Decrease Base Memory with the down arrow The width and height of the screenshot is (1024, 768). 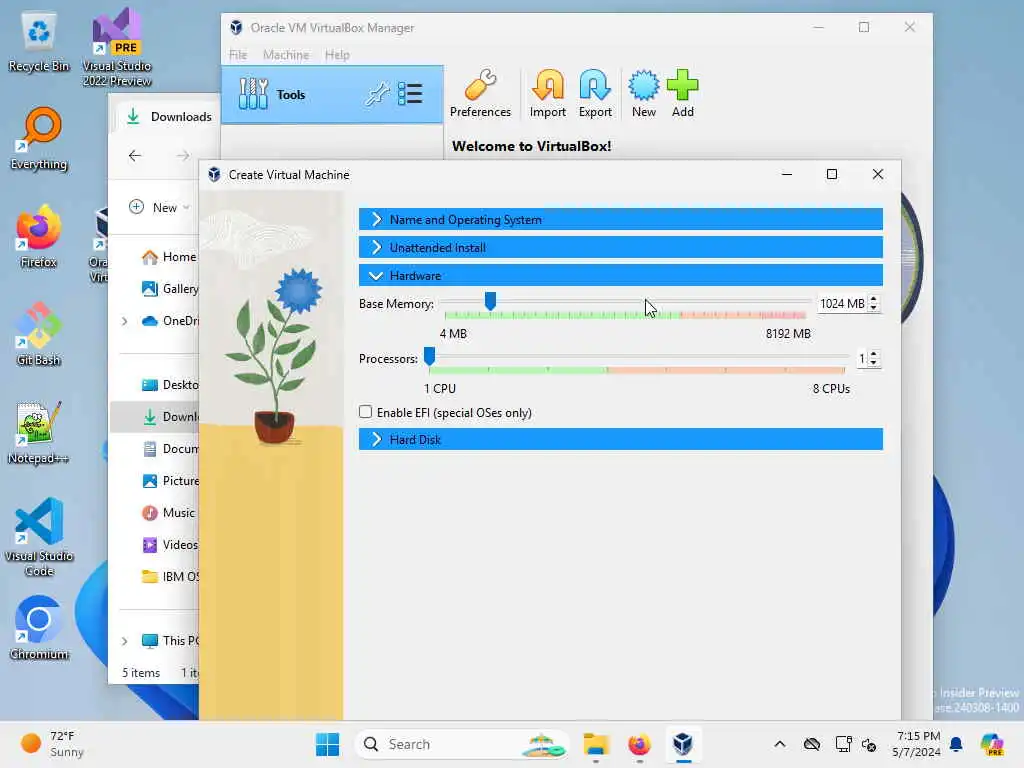(874, 308)
